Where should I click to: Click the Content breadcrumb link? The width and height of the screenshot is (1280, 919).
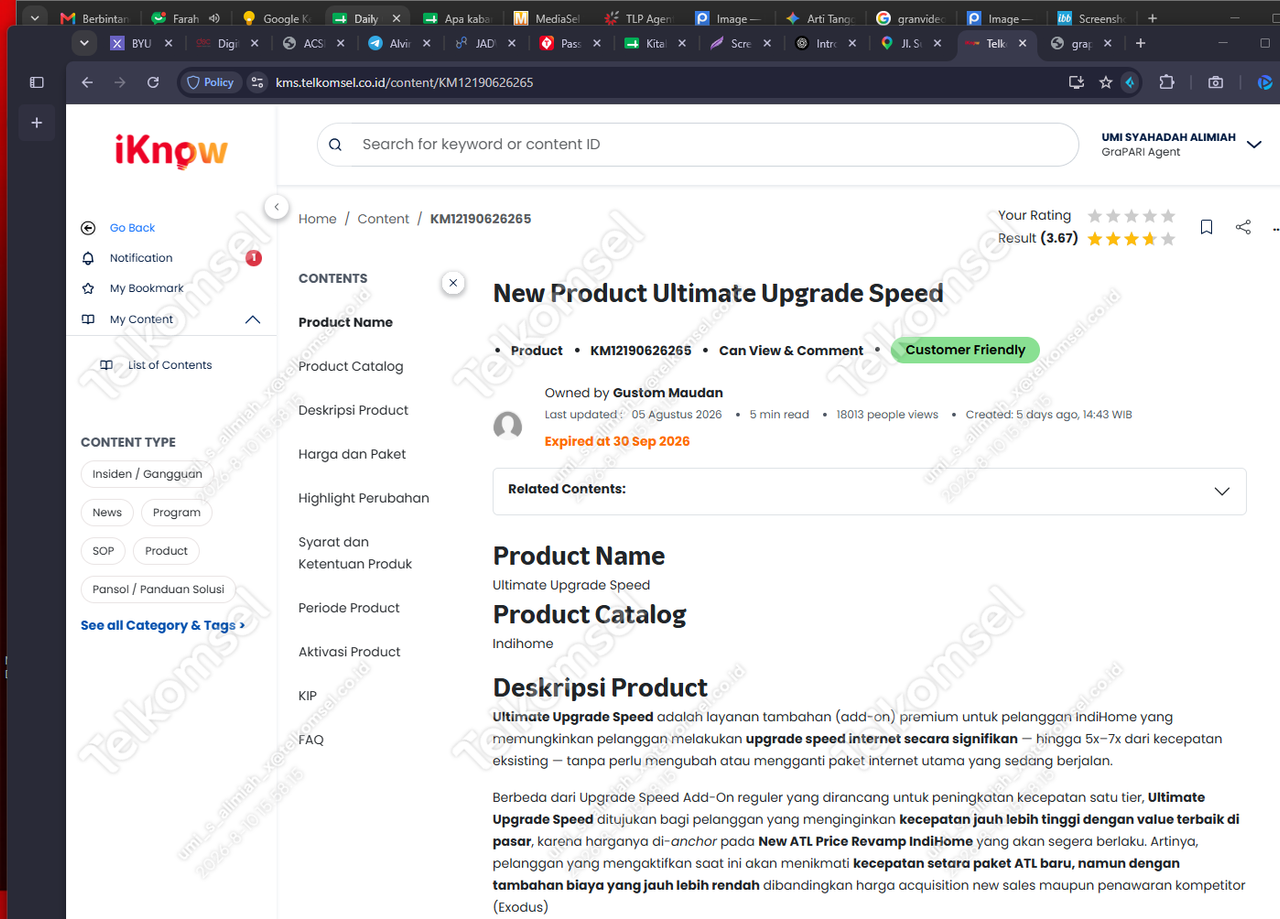(383, 219)
